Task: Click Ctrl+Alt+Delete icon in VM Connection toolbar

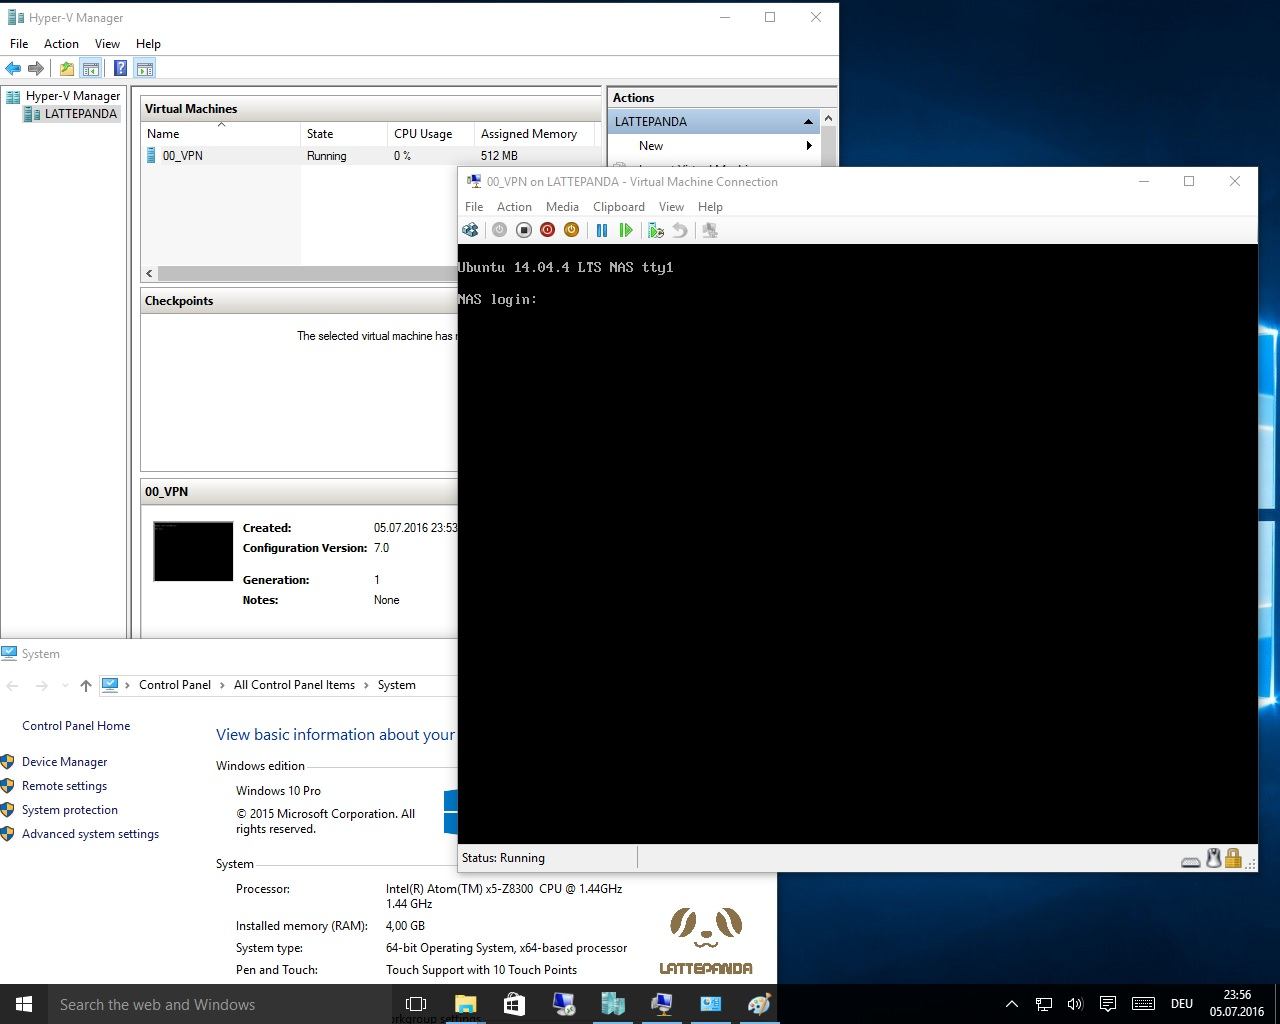Action: [470, 230]
